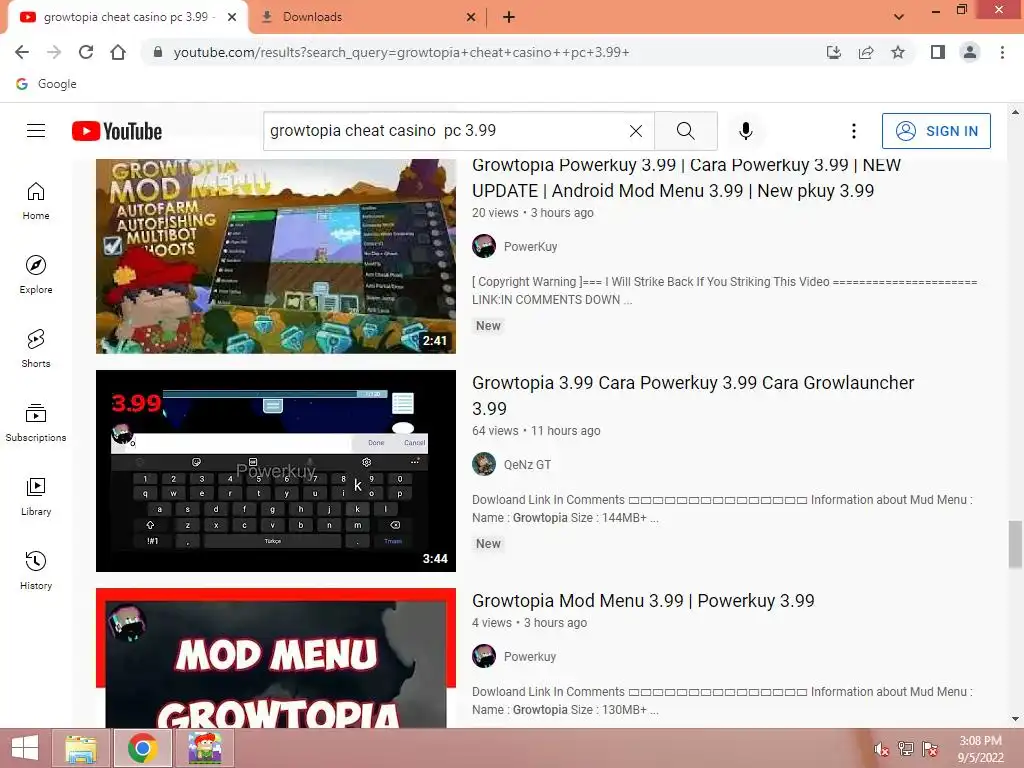
Task: Click the '64 views • 11 hours ago' text
Action: (536, 431)
